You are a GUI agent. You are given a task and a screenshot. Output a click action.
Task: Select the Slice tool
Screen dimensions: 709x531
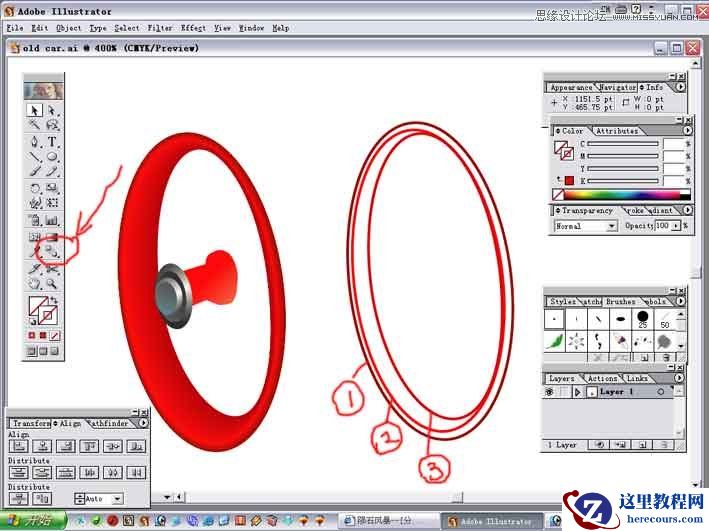point(34,269)
